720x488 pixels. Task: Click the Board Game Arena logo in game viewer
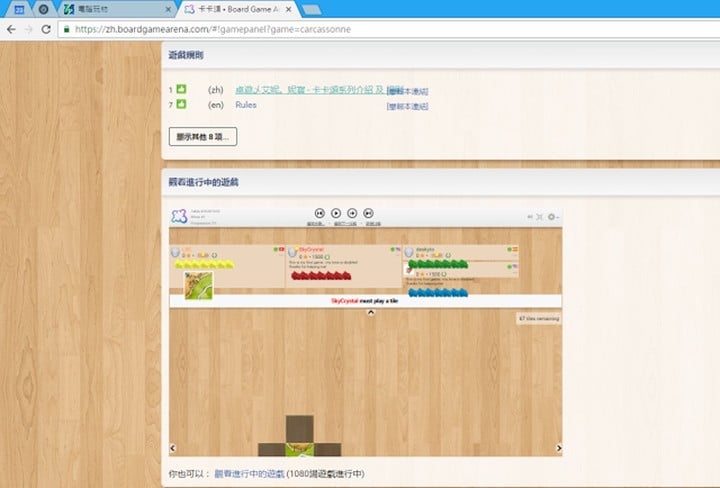[179, 216]
